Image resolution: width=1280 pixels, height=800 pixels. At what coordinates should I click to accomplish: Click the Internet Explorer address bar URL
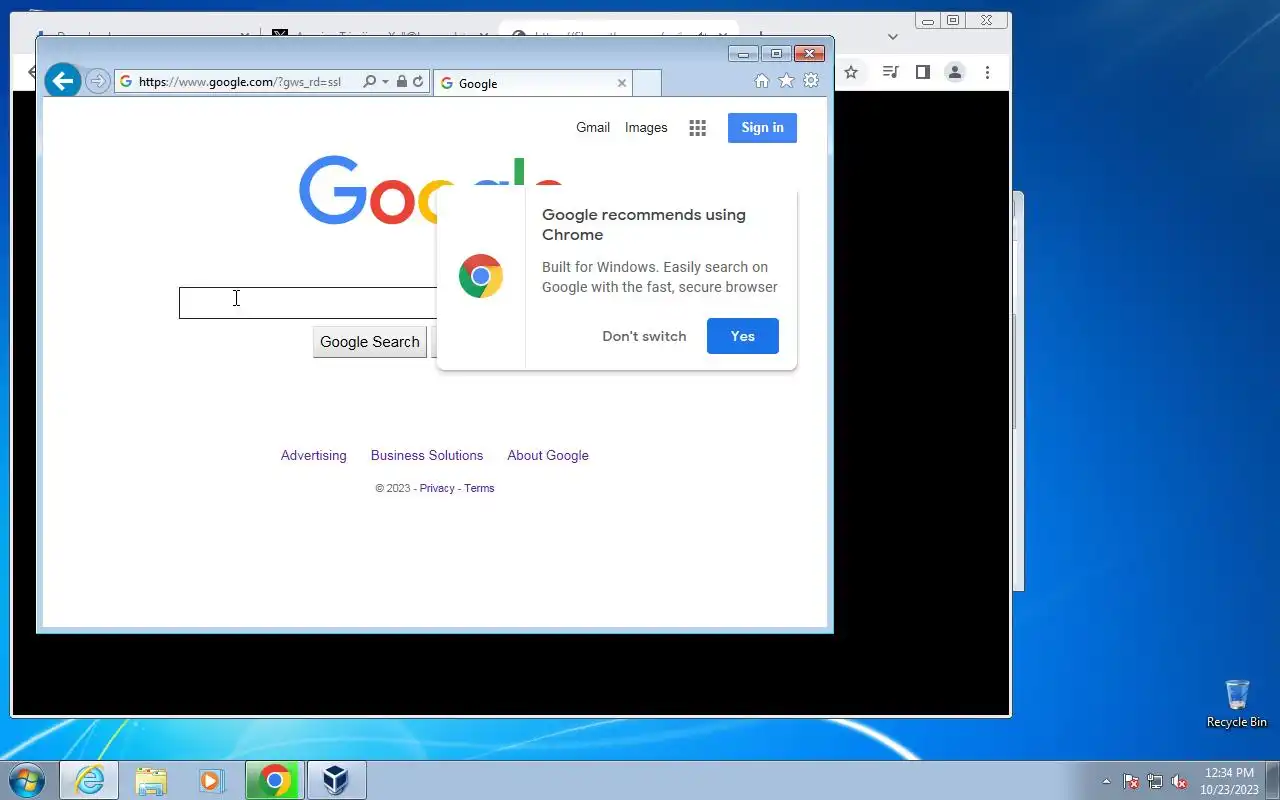(x=240, y=82)
